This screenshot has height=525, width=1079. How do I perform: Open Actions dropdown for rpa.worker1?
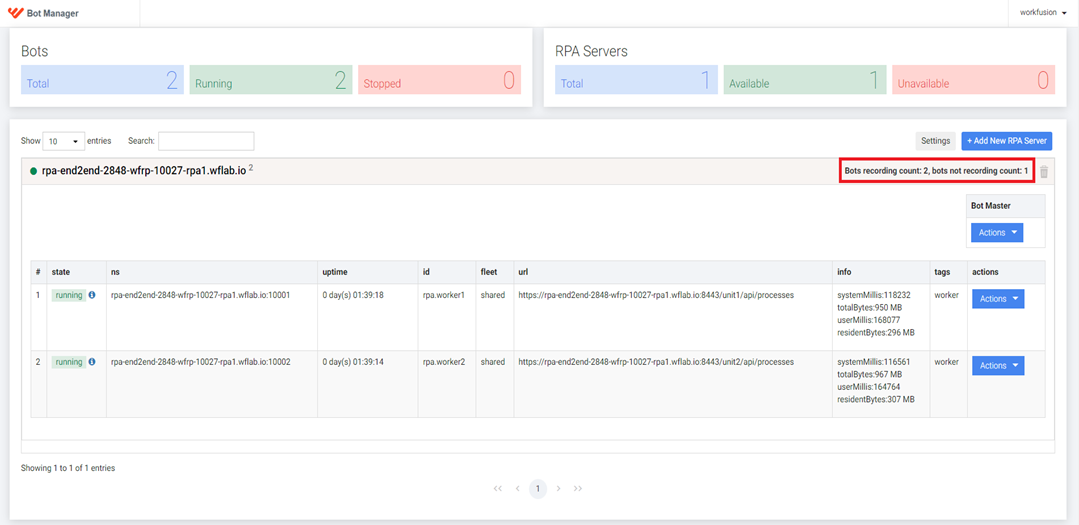998,299
